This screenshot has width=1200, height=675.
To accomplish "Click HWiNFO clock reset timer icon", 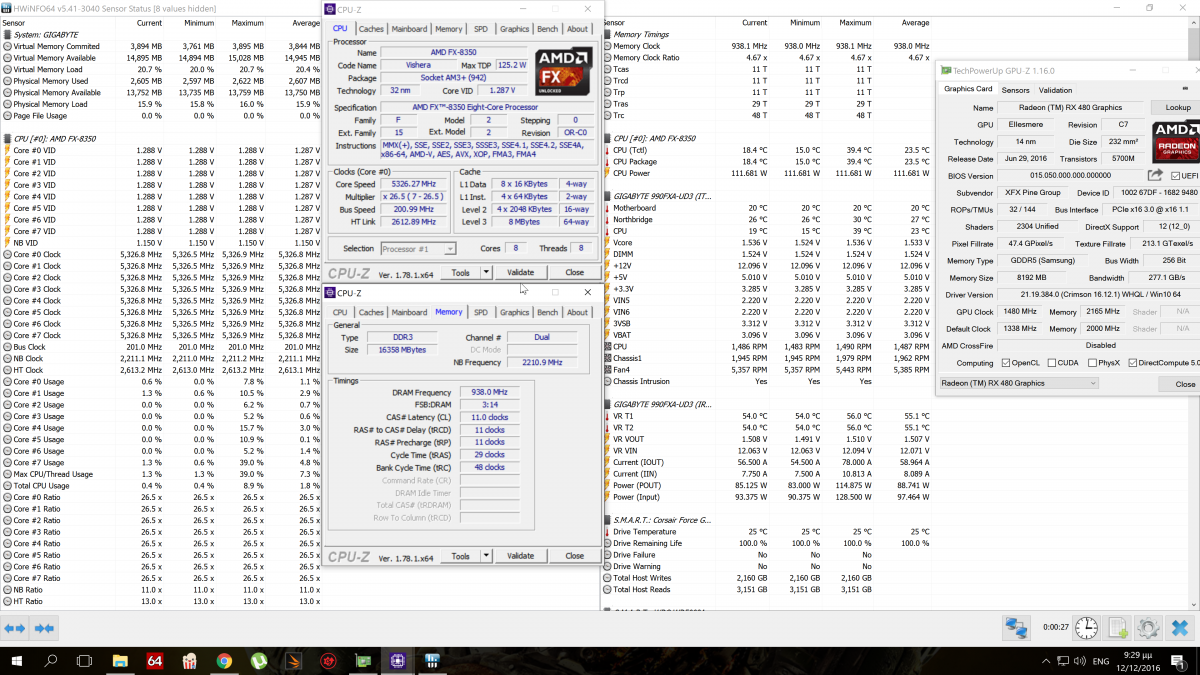I will point(1086,628).
